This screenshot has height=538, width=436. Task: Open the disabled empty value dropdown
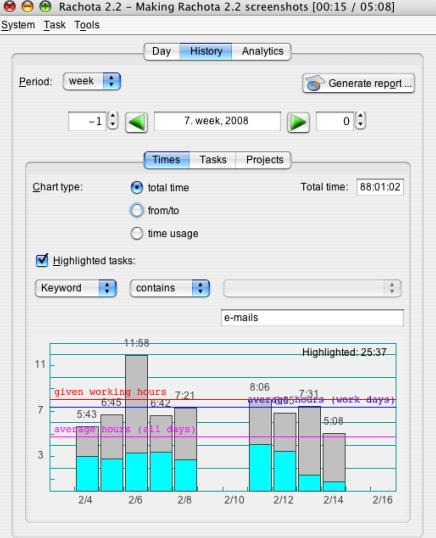coord(312,288)
